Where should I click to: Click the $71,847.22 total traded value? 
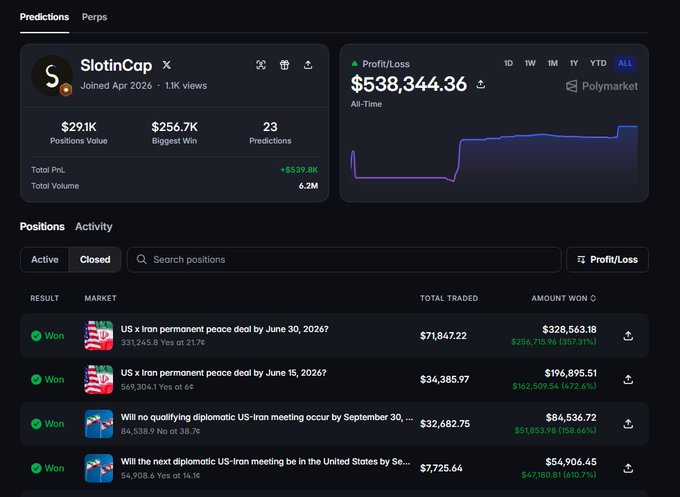[443, 336]
